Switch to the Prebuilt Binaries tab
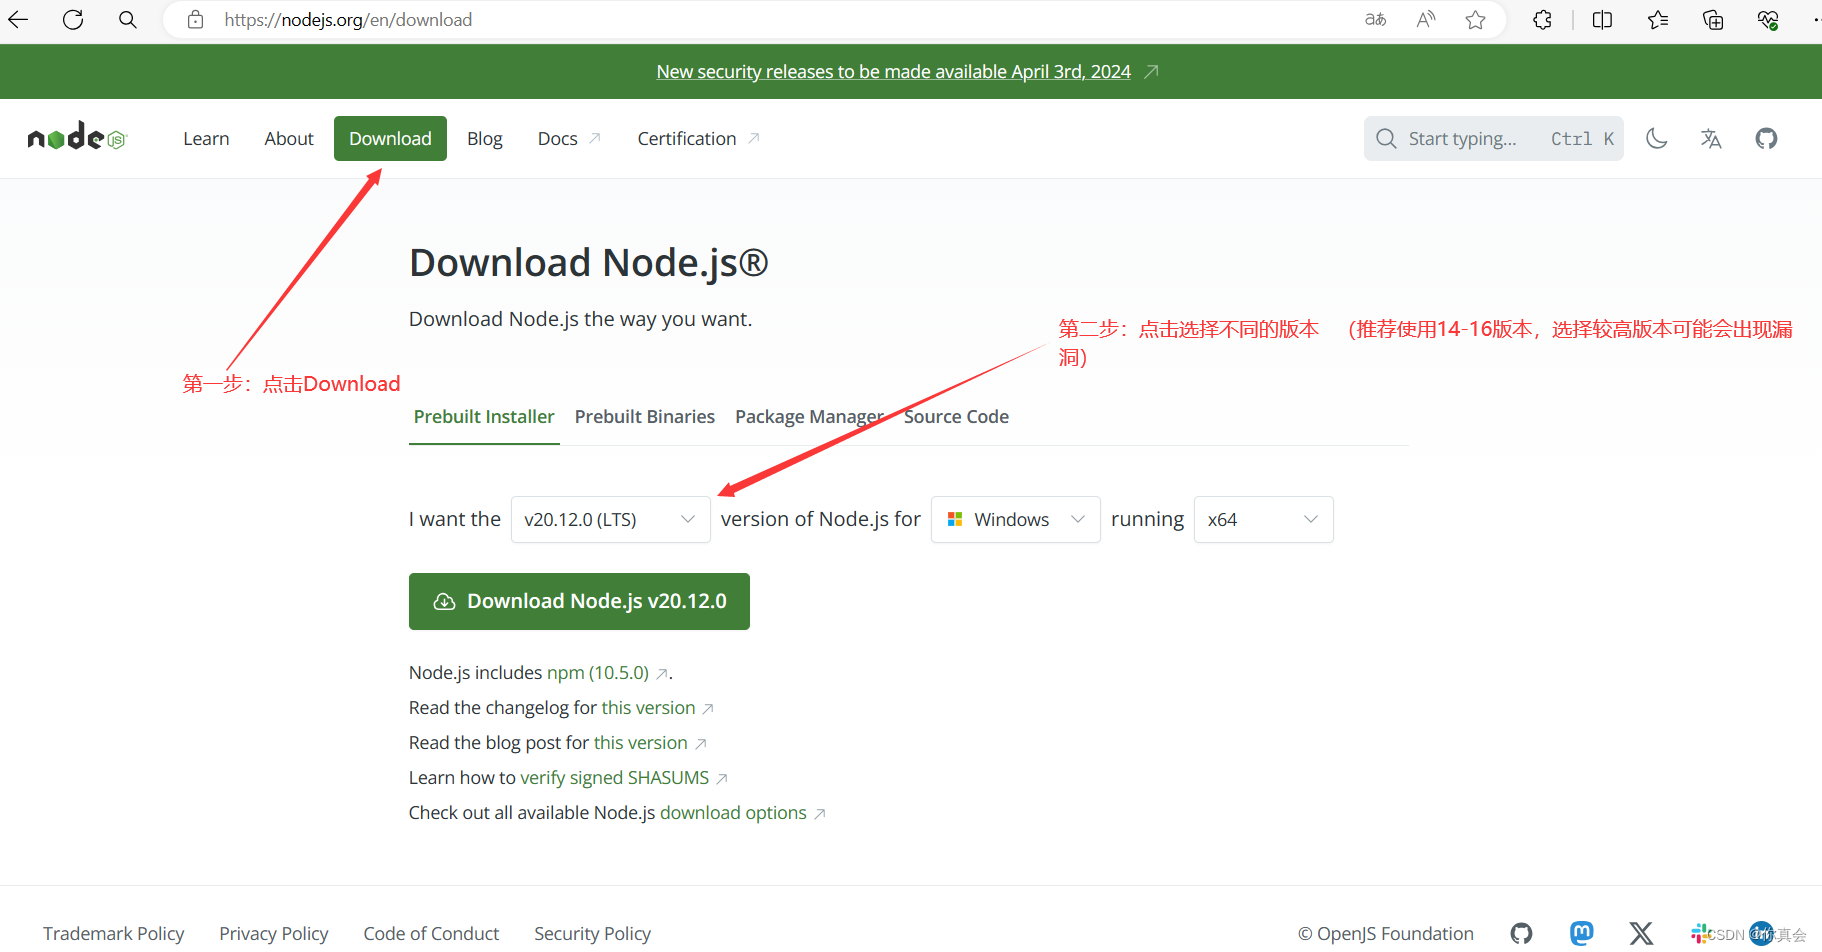Image resolution: width=1822 pixels, height=952 pixels. 645,416
